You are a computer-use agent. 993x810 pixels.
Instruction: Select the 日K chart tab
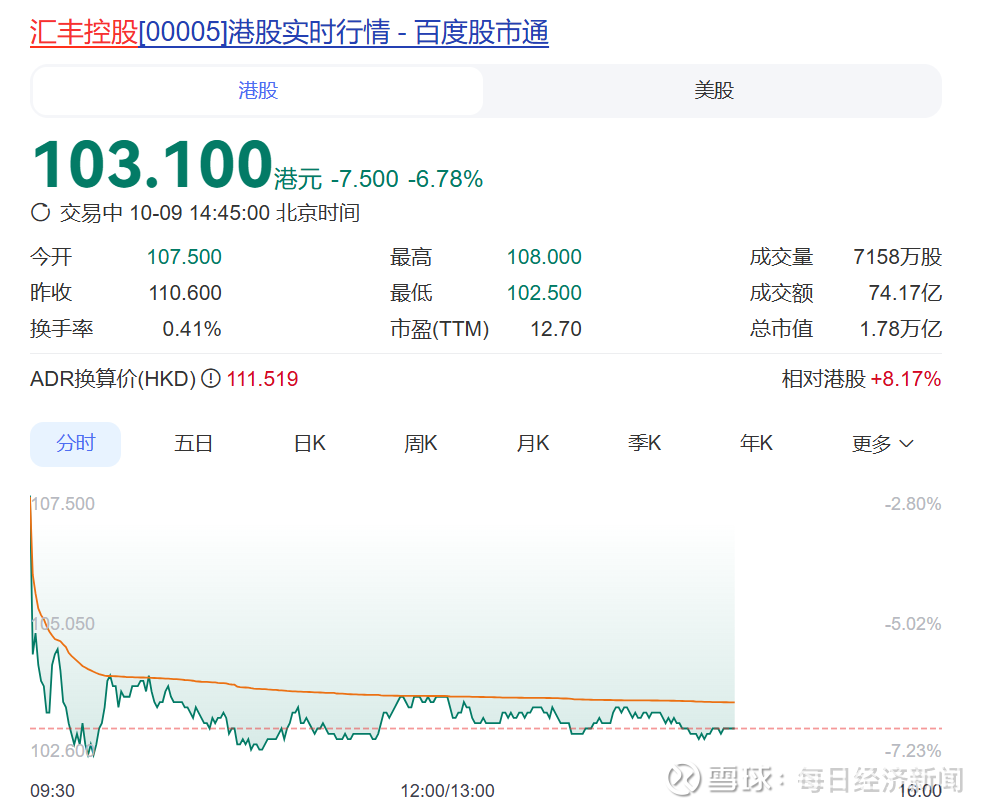tap(310, 443)
